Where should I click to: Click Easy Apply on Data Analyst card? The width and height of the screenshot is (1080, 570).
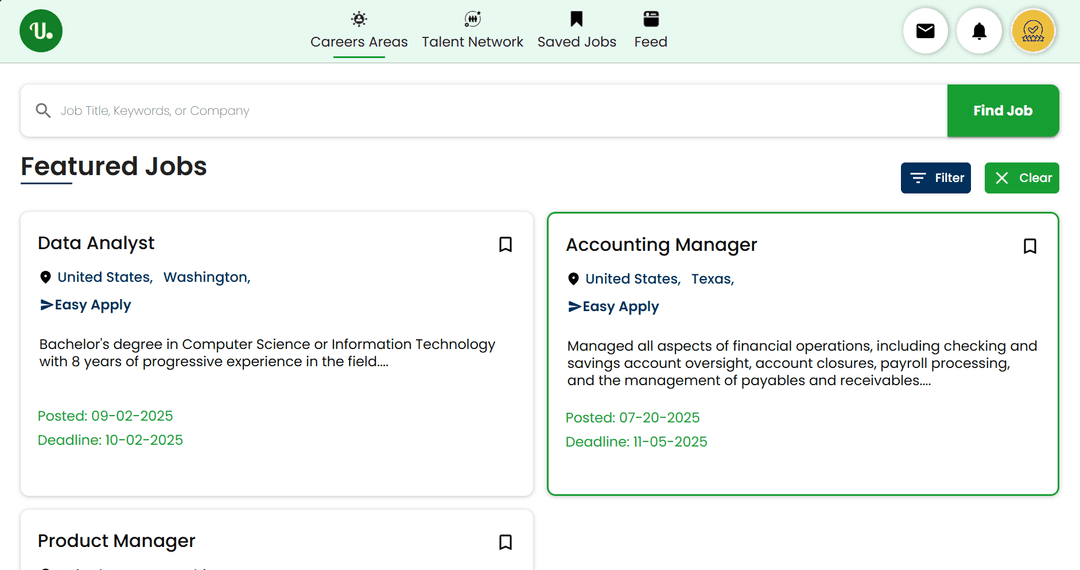point(86,305)
